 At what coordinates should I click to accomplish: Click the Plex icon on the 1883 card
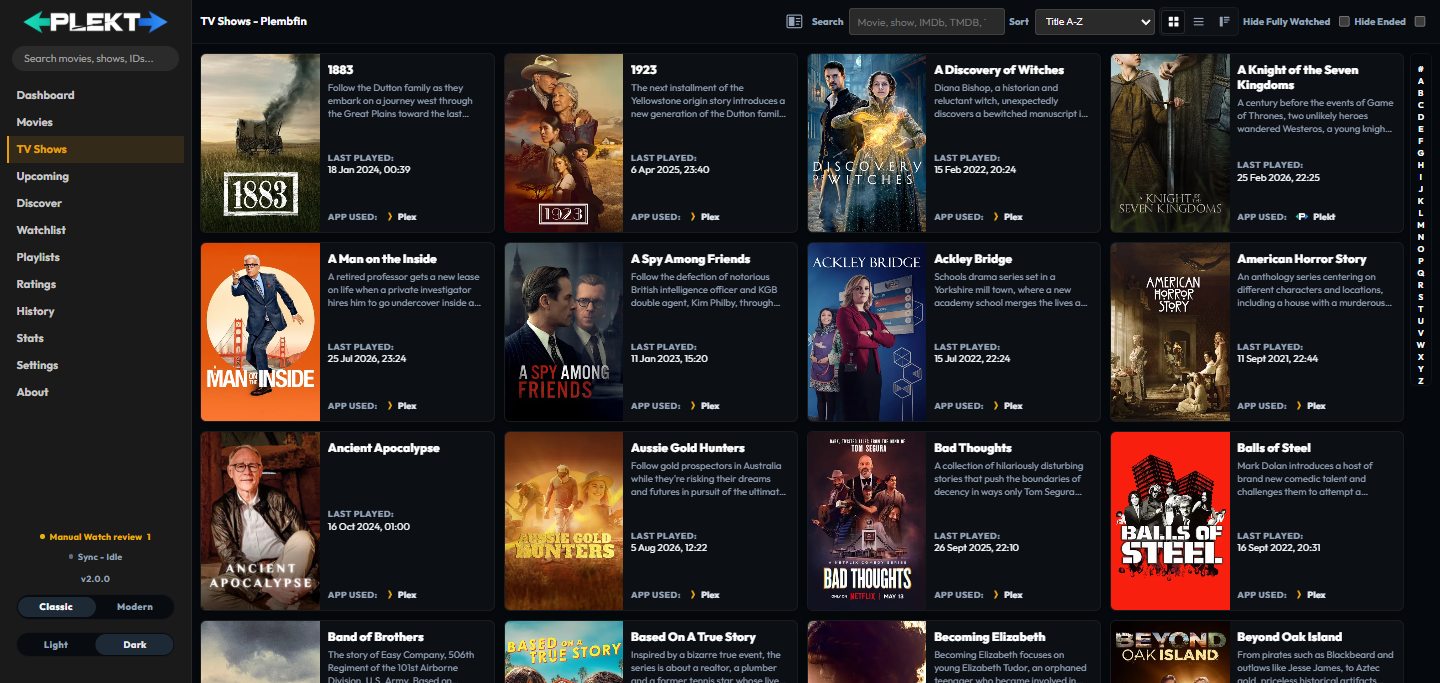pos(391,217)
